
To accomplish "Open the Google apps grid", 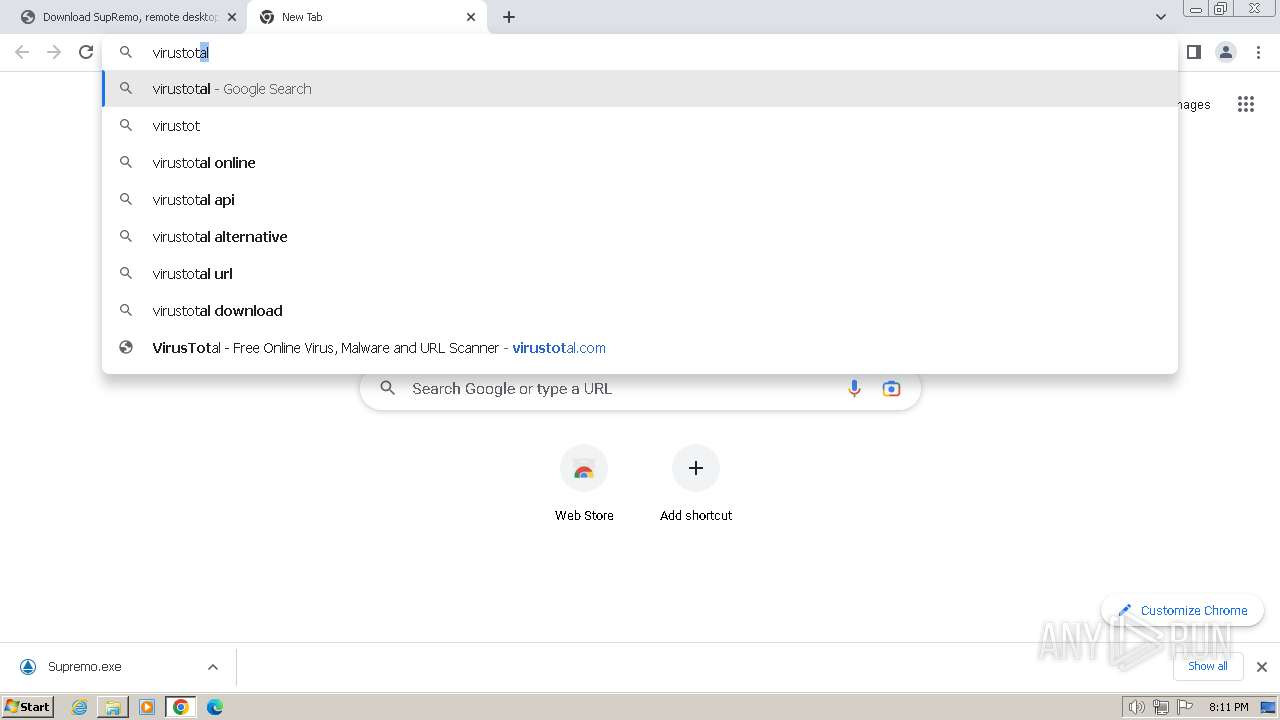I will 1246,104.
